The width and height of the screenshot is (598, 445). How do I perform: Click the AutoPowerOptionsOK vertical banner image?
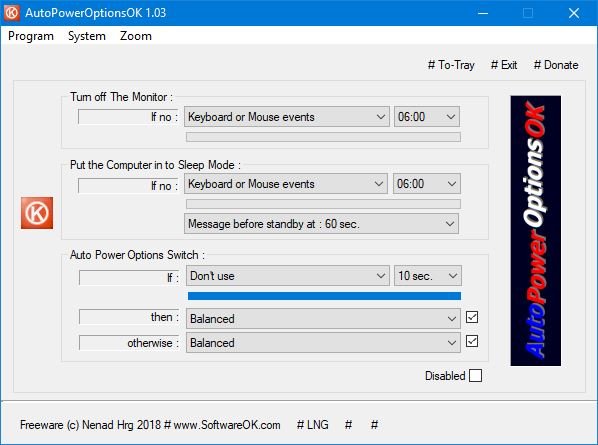tap(535, 231)
